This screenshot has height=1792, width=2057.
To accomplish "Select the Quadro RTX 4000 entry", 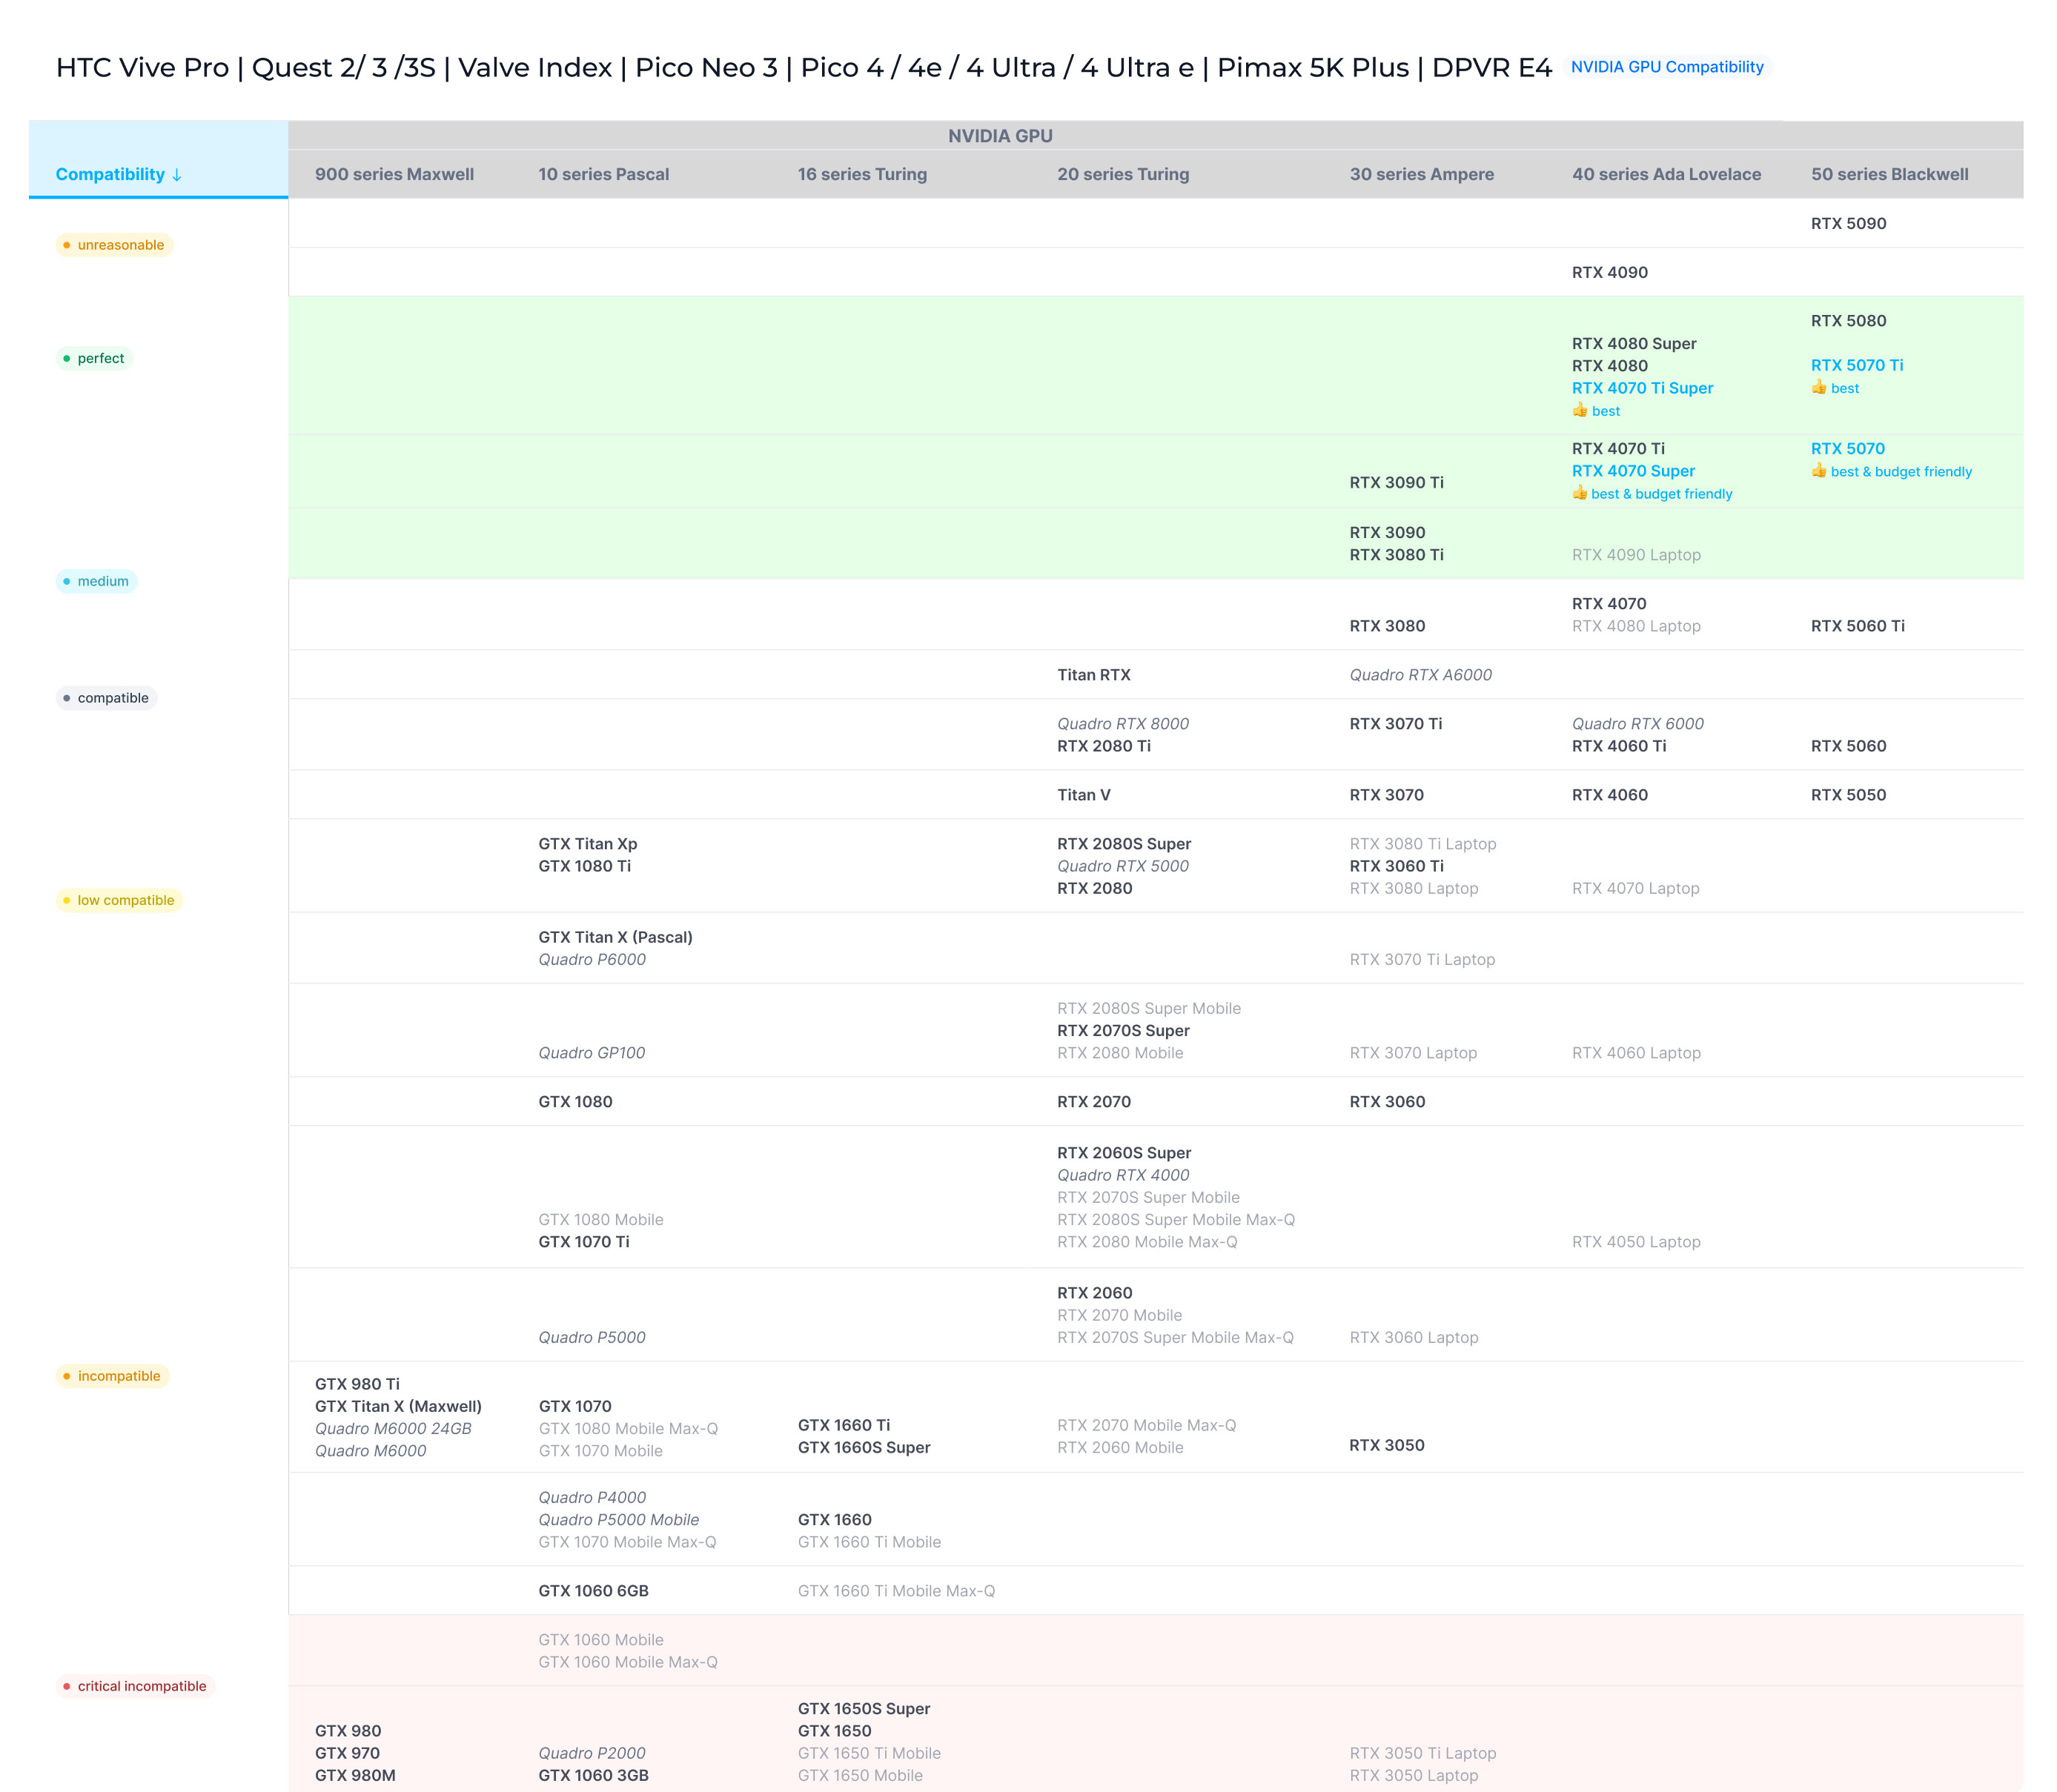I will [1123, 1175].
